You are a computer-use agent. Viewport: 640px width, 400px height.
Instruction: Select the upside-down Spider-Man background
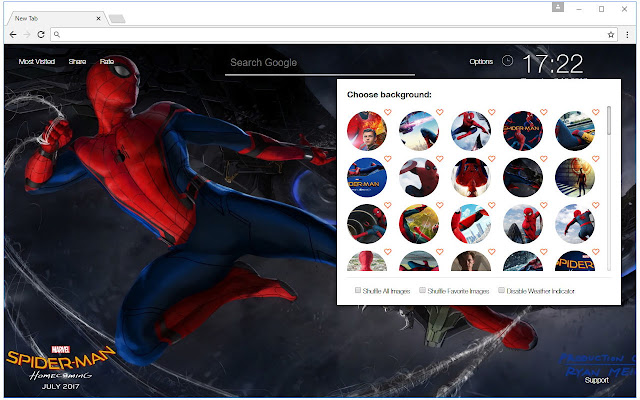click(471, 178)
